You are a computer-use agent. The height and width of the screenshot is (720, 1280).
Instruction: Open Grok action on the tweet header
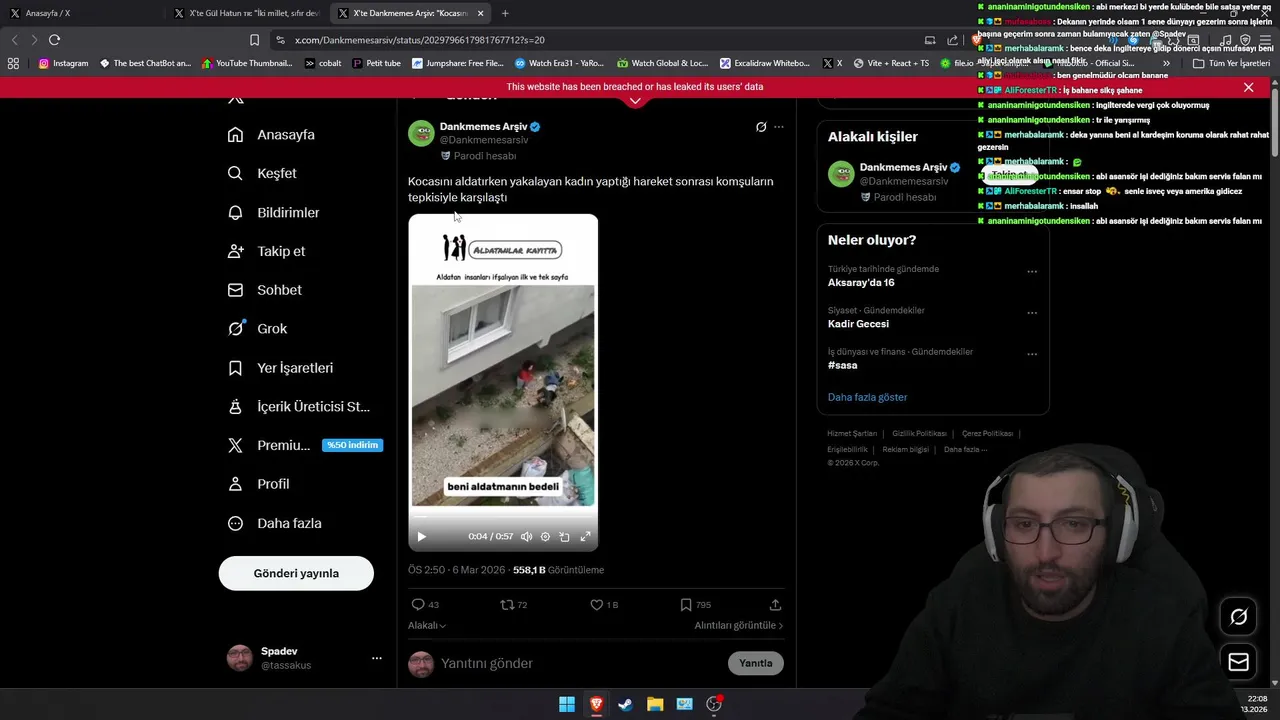(761, 127)
